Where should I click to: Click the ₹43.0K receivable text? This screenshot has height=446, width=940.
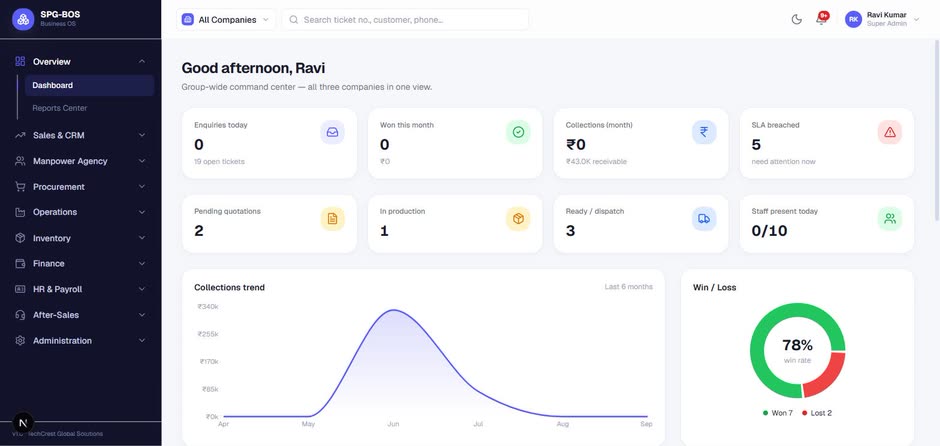[x=596, y=162]
